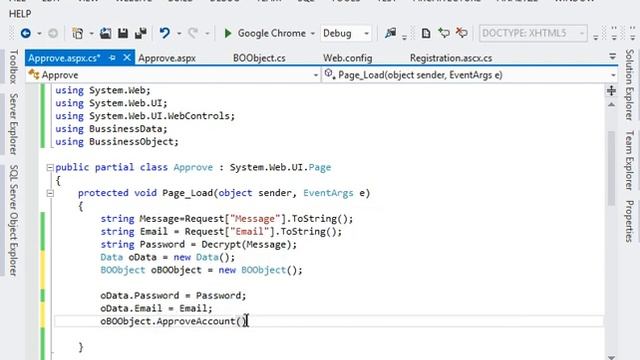Click the Navigate Backward arrow icon
The height and width of the screenshot is (360, 640).
(26, 33)
